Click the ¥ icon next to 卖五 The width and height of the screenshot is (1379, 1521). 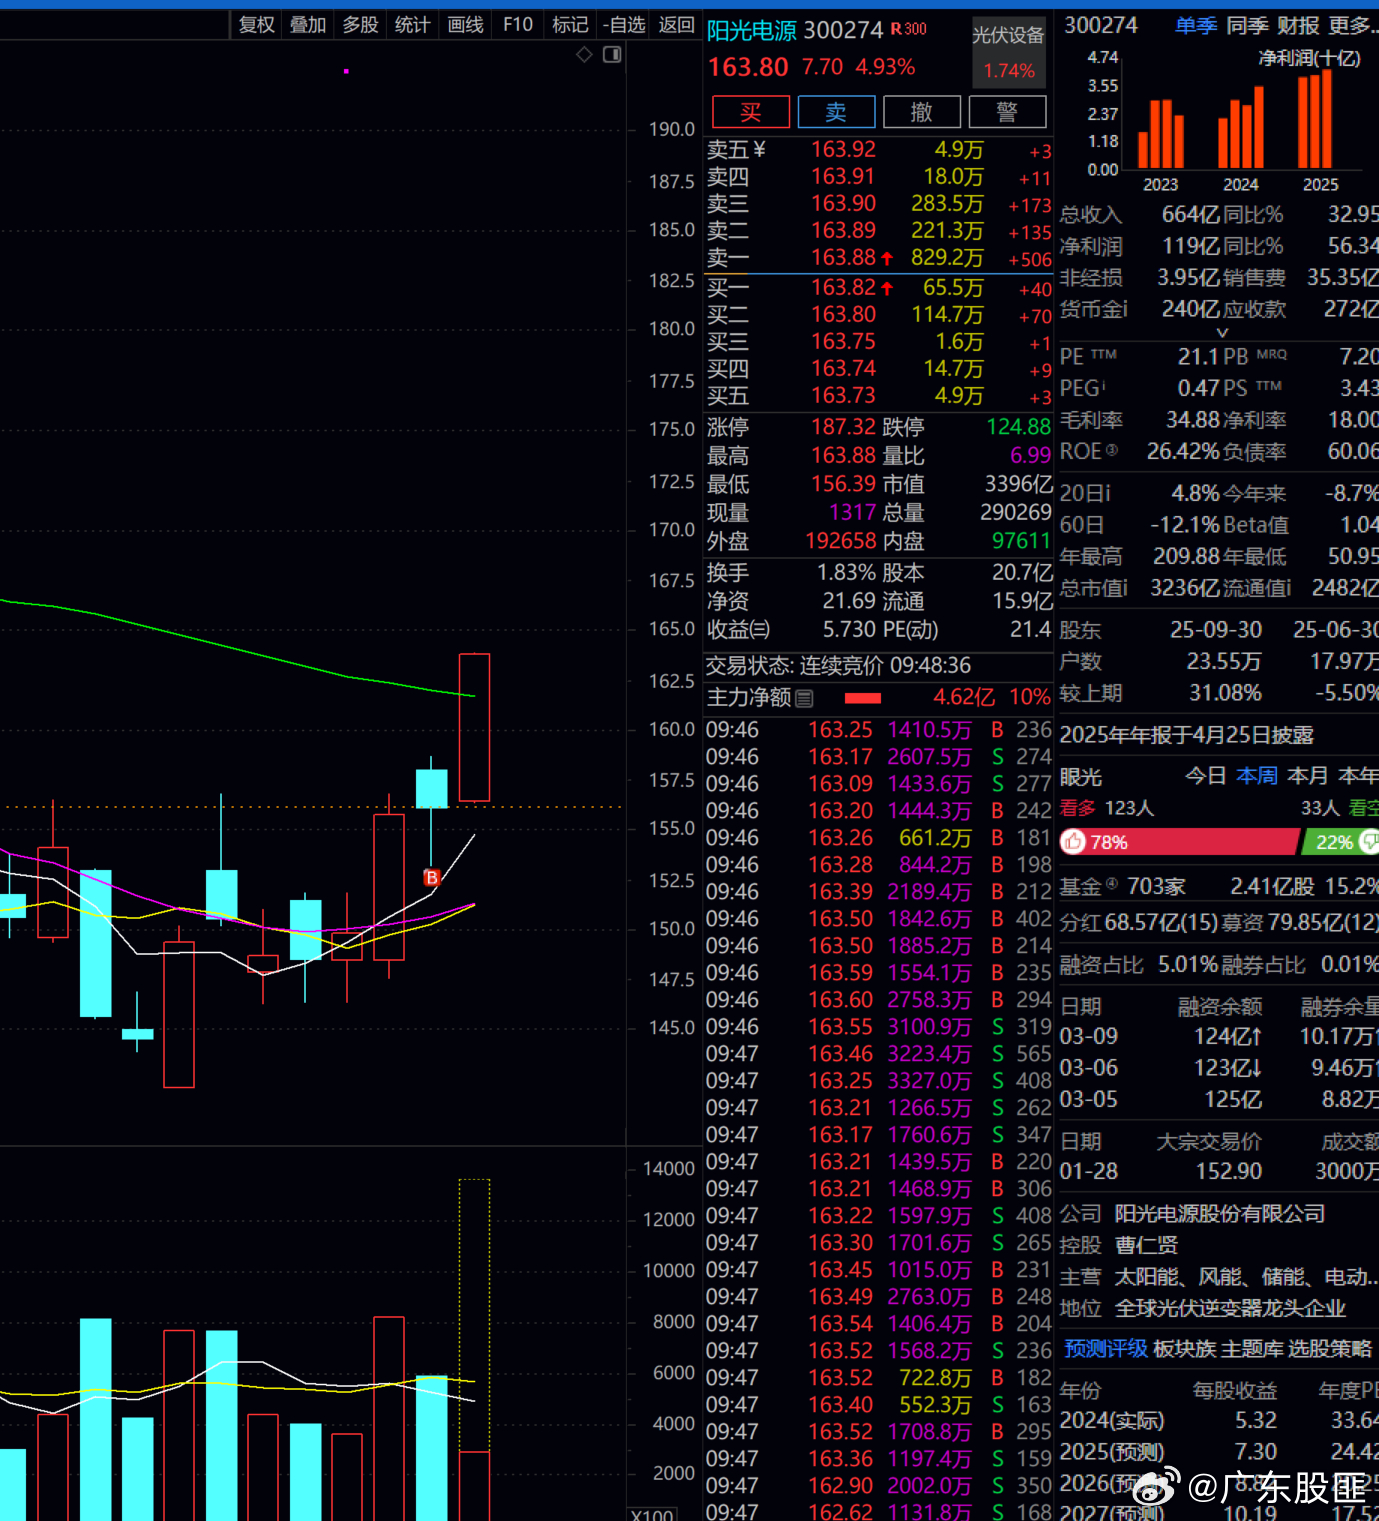[x=759, y=150]
